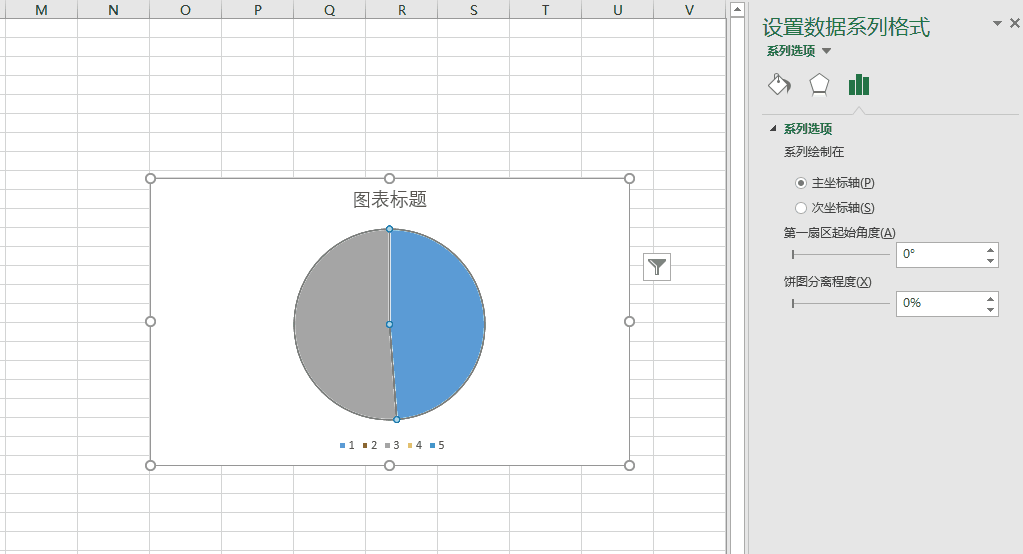Screen dimensions: 1023x554
Task: Click the 图表标题 chart title
Action: [389, 200]
